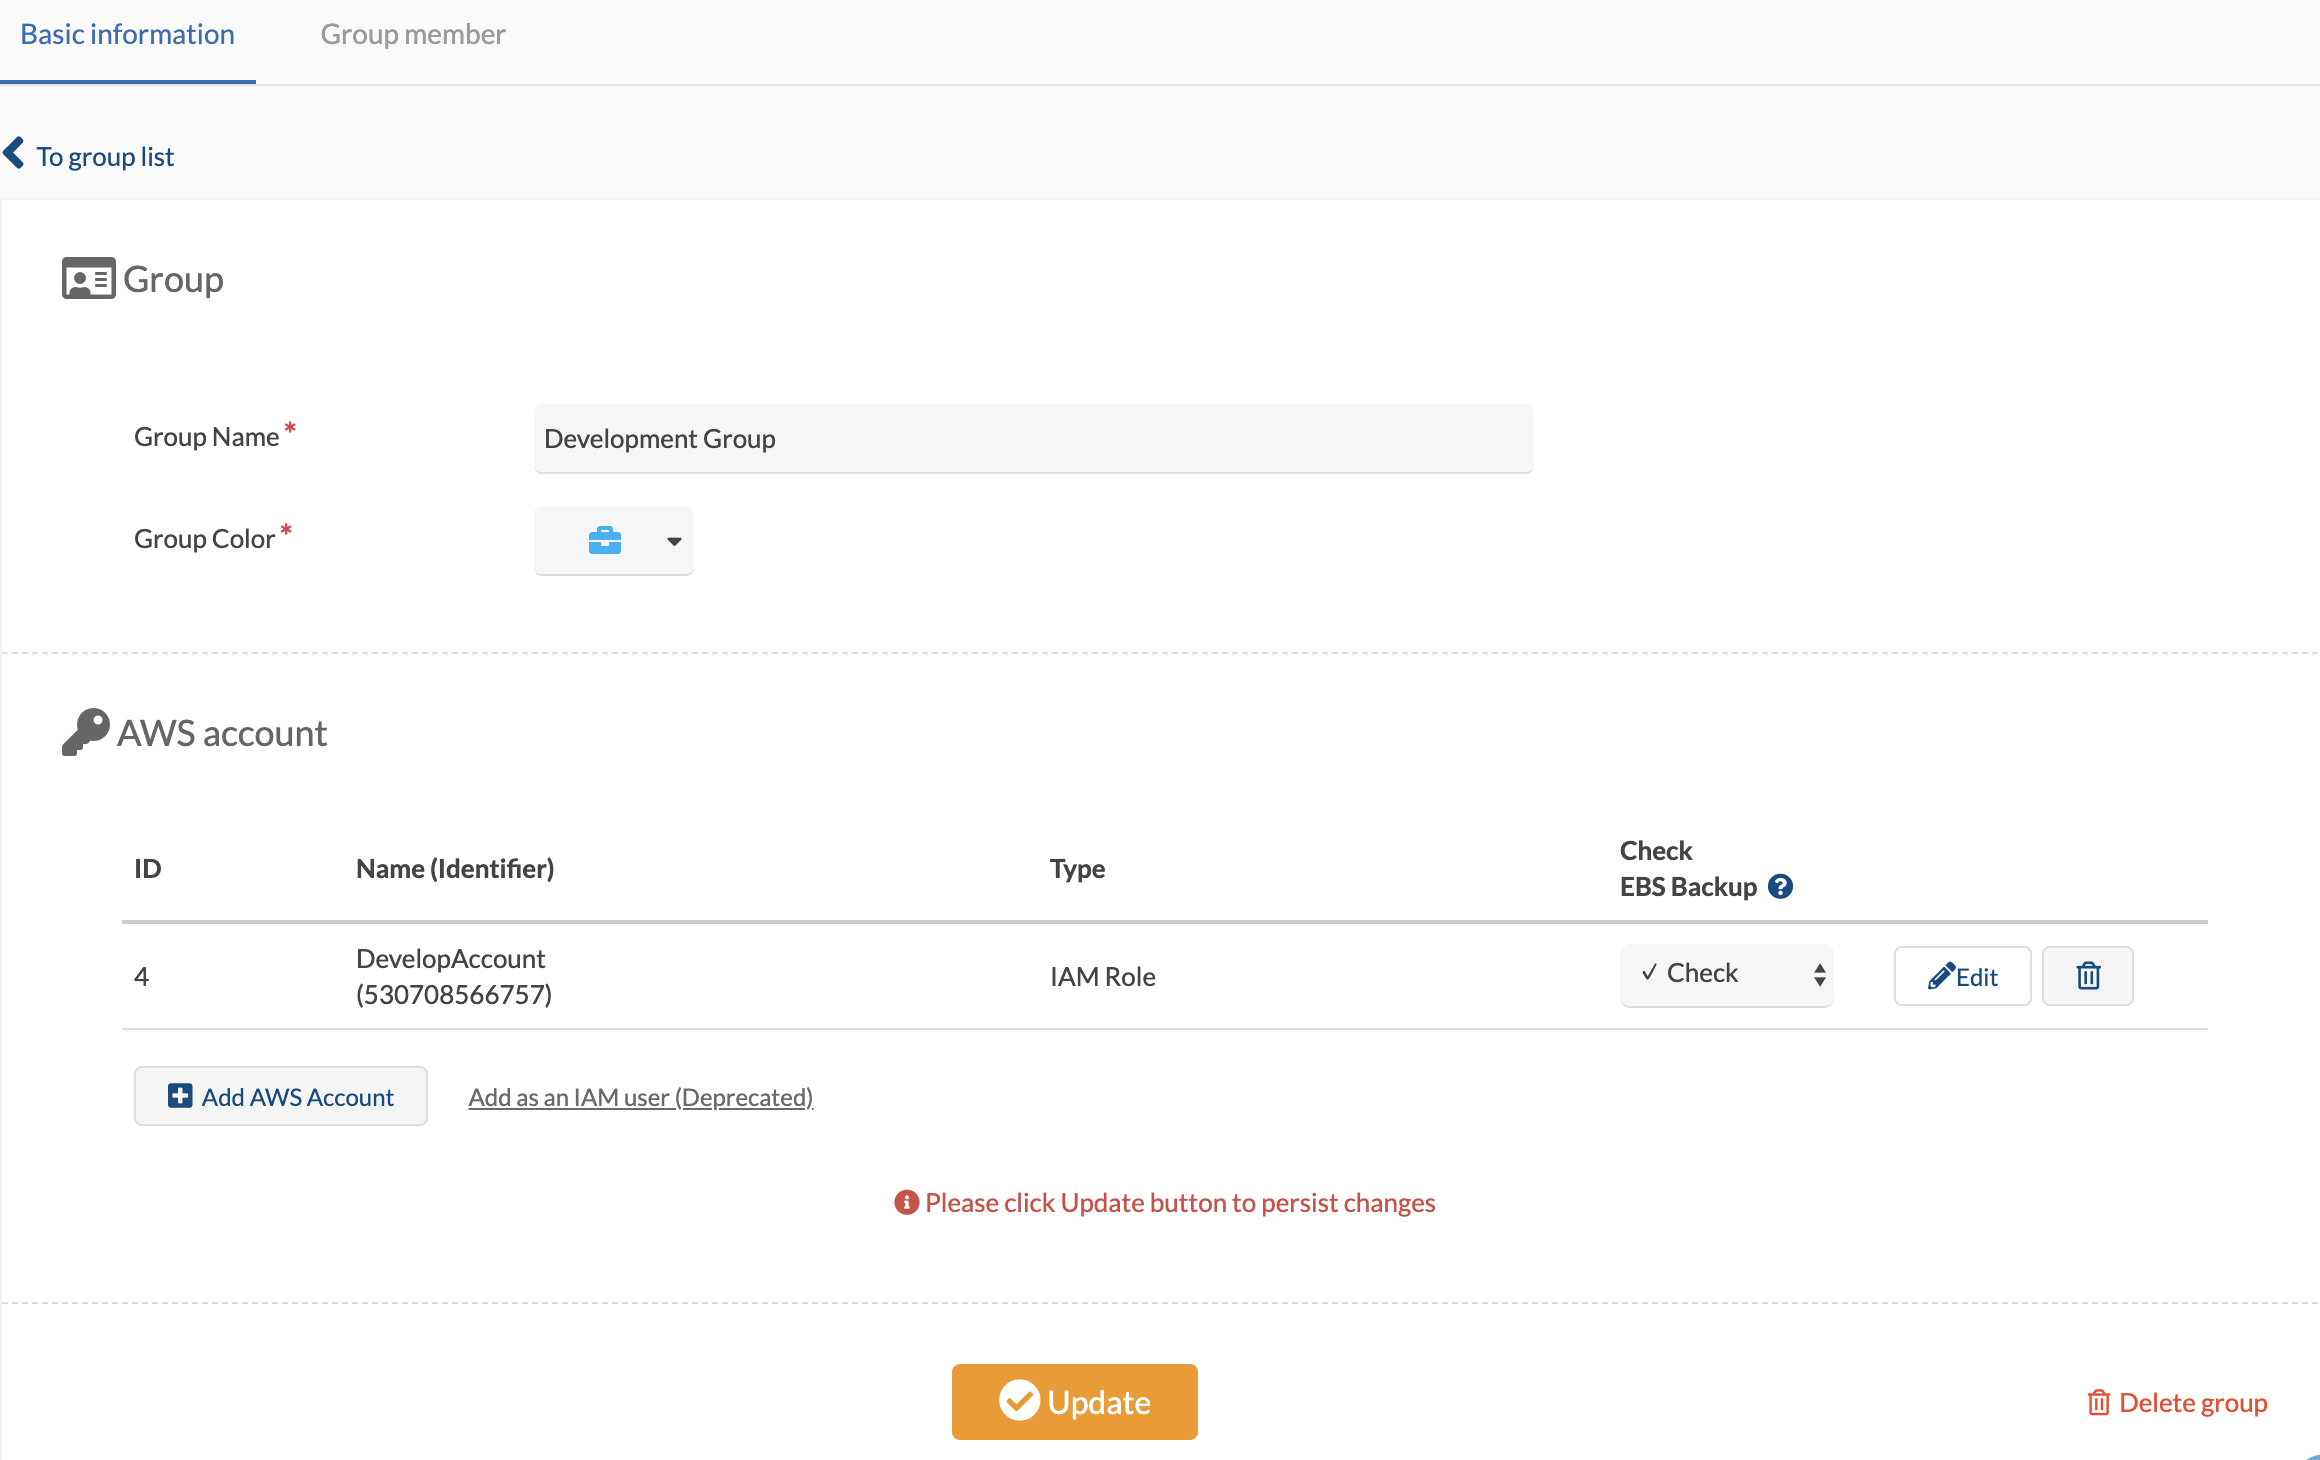
Task: Click the back chevron icon beside To group list
Action: tap(14, 154)
